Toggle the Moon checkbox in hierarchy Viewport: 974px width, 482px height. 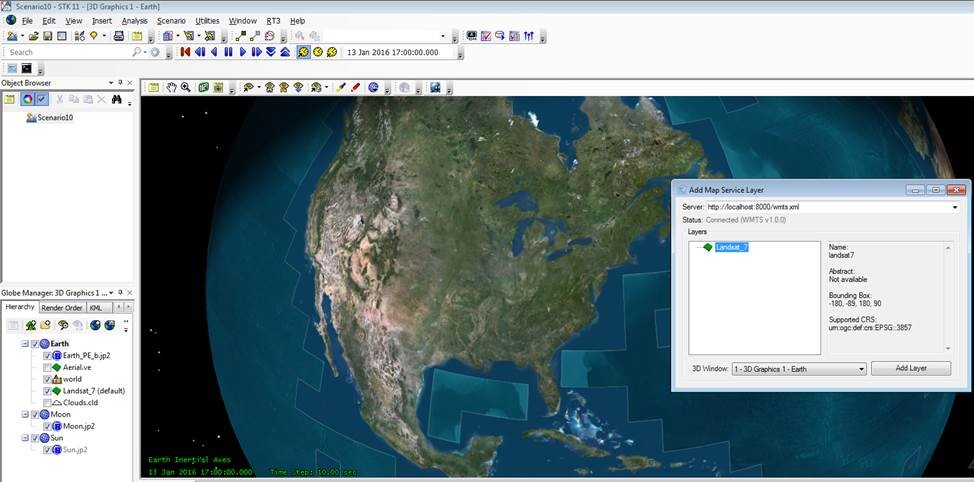point(35,414)
